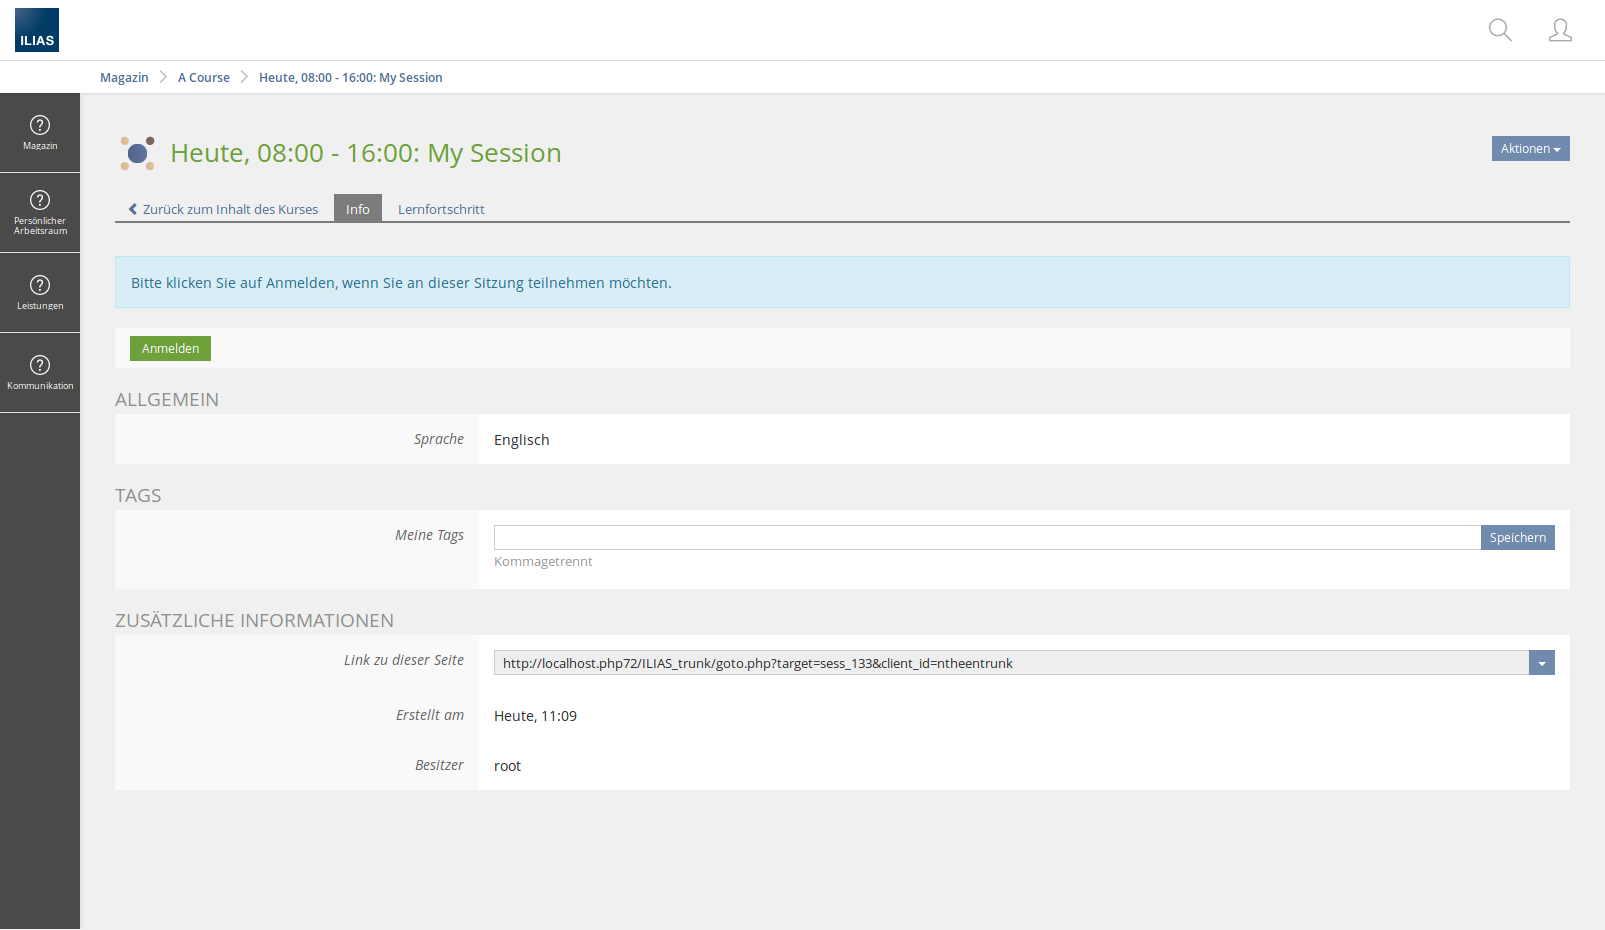Click the ILIAS logo
The height and width of the screenshot is (930, 1605).
(37, 30)
